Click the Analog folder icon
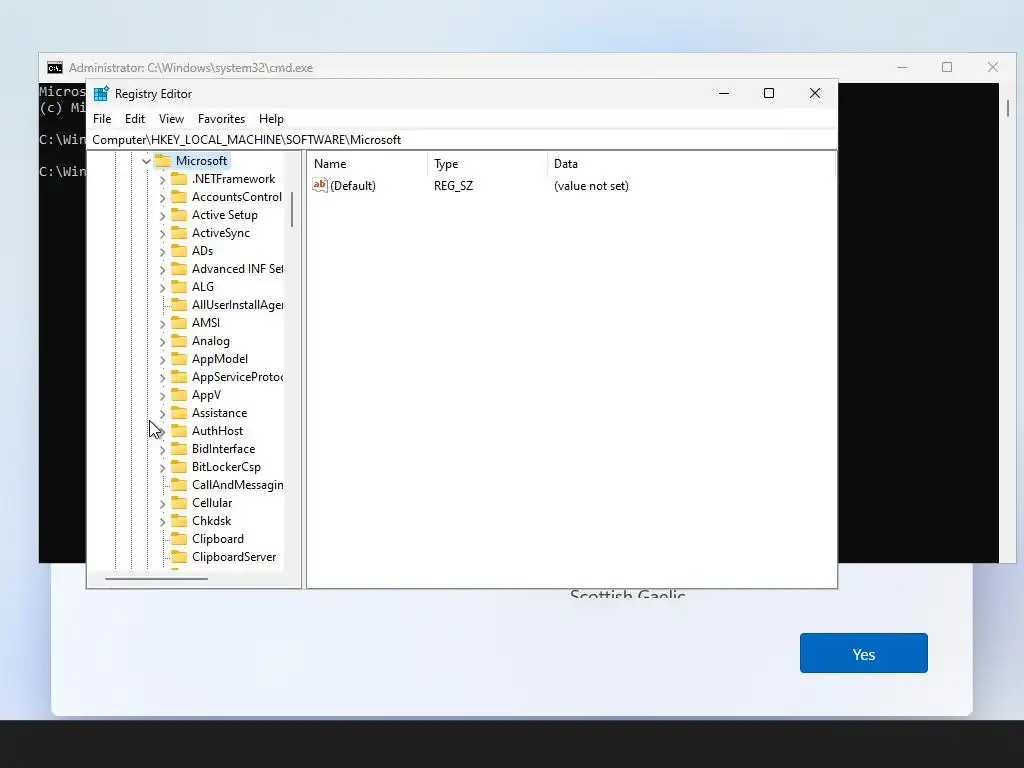 pos(179,341)
